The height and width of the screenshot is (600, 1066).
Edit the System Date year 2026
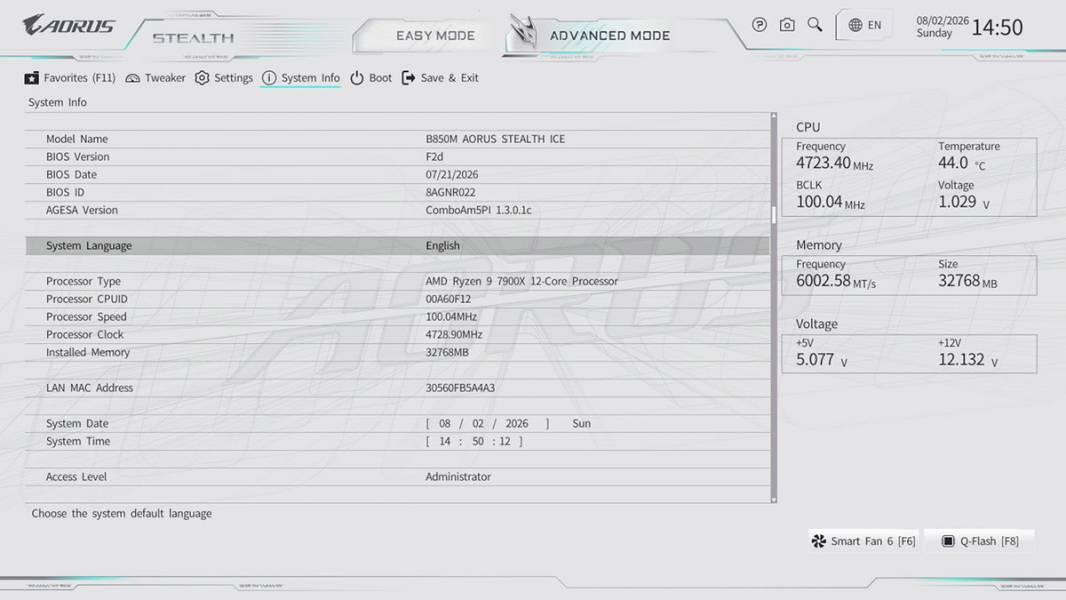517,423
